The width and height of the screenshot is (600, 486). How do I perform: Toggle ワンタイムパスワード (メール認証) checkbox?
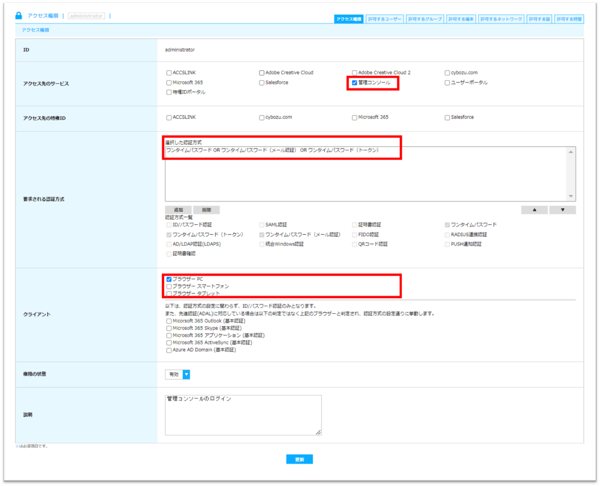[x=262, y=235]
